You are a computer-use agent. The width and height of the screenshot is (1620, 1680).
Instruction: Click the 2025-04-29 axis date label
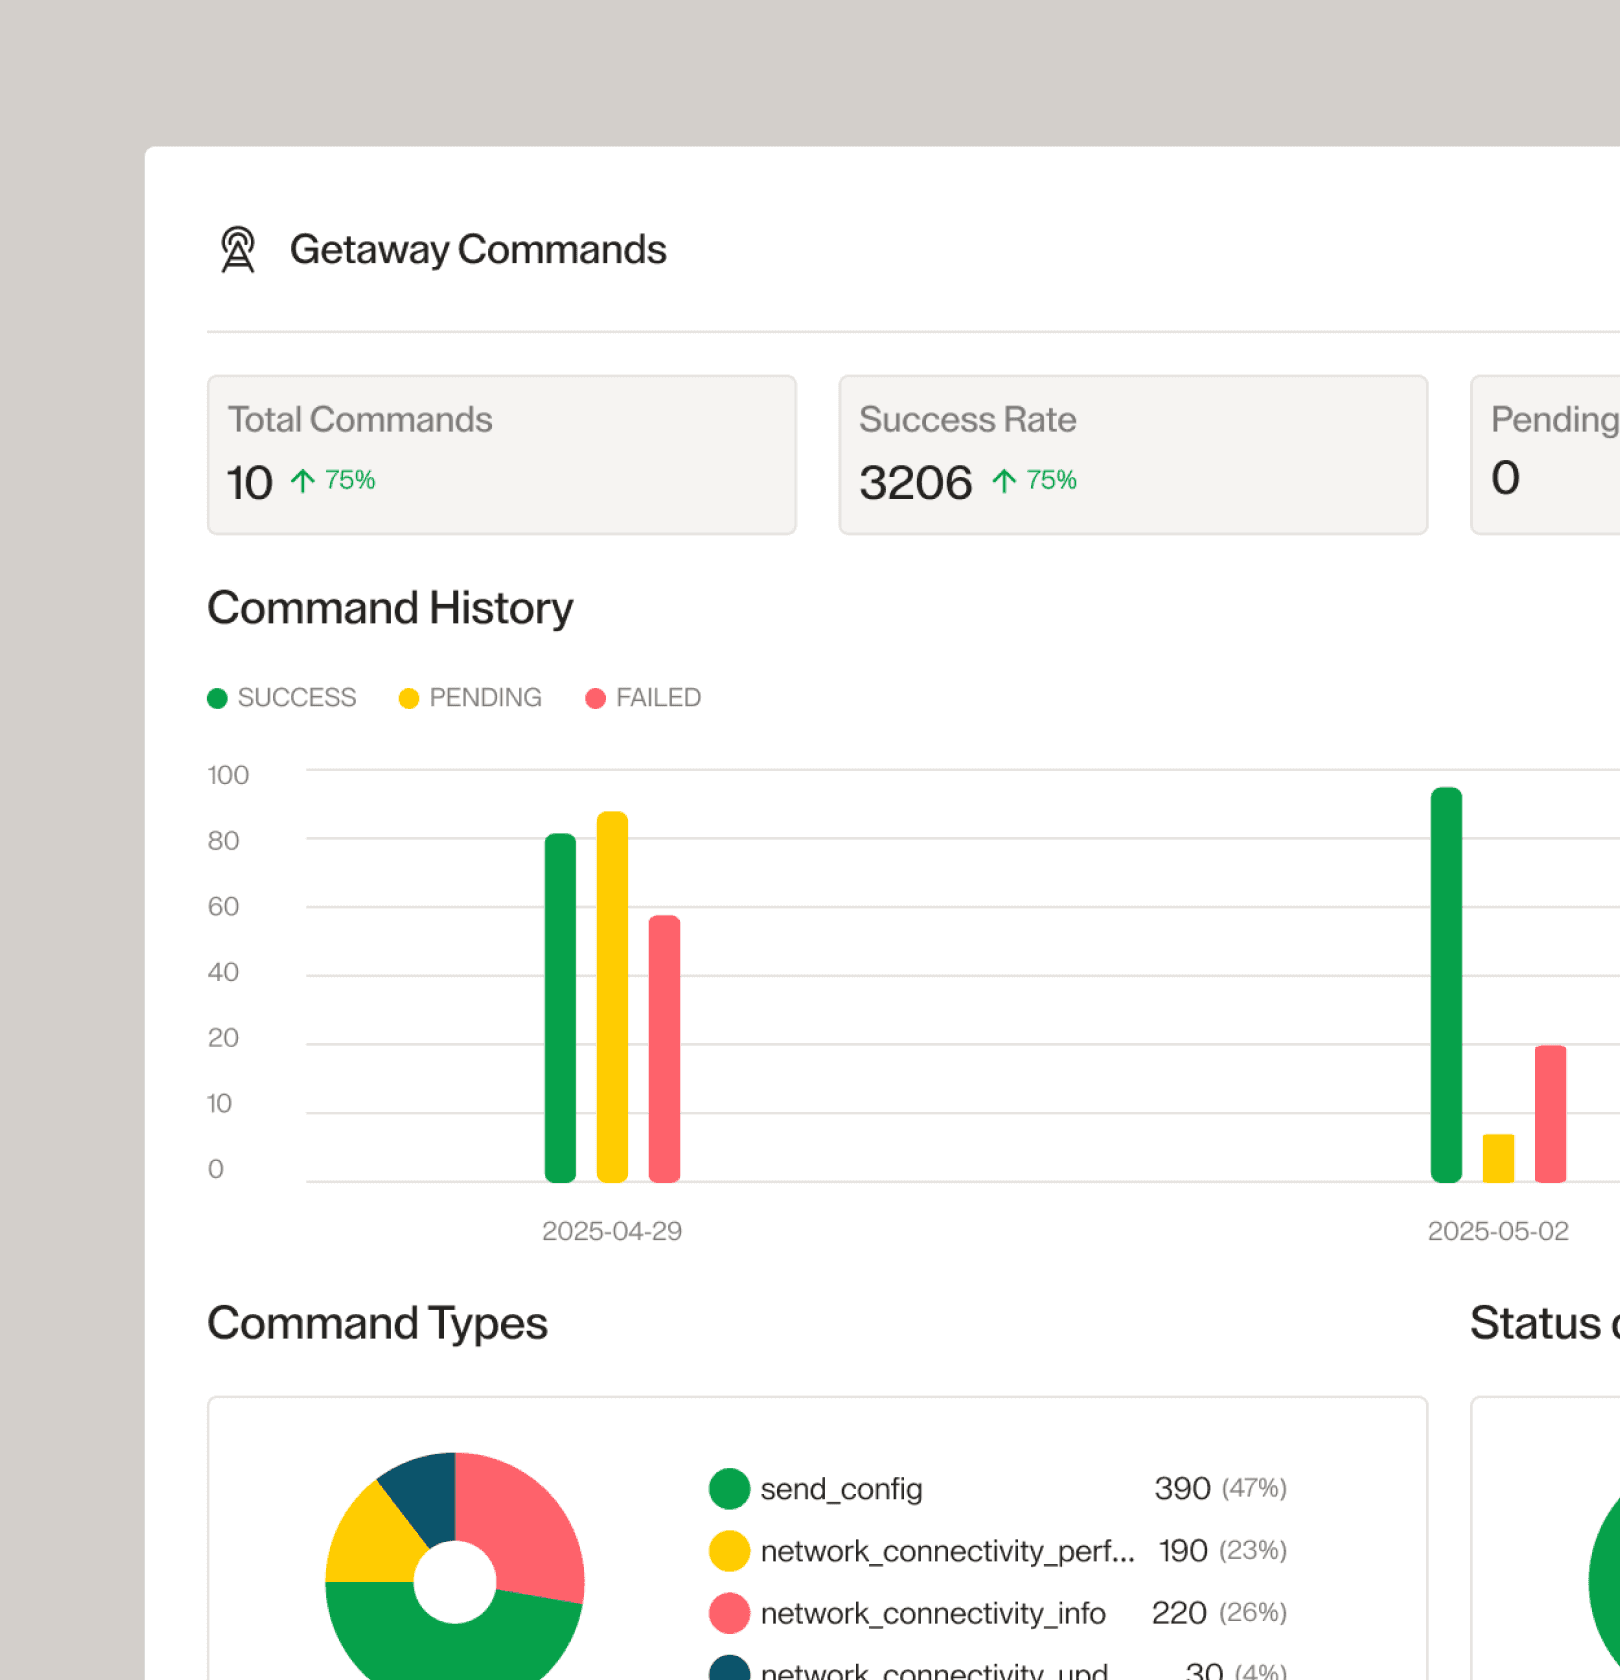coord(612,1231)
